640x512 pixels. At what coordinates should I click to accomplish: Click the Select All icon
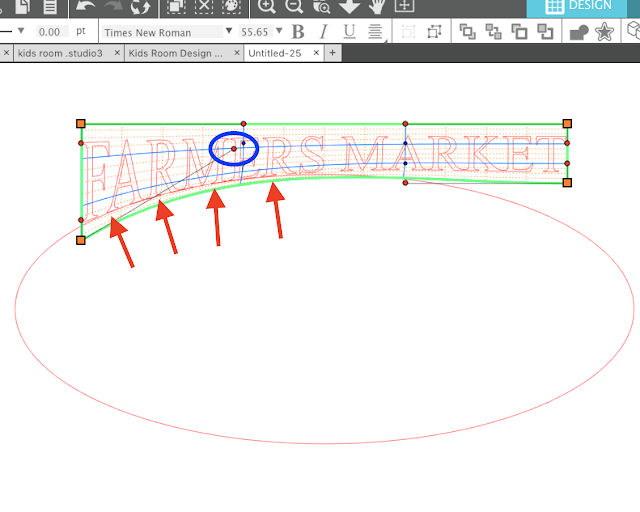point(176,6)
